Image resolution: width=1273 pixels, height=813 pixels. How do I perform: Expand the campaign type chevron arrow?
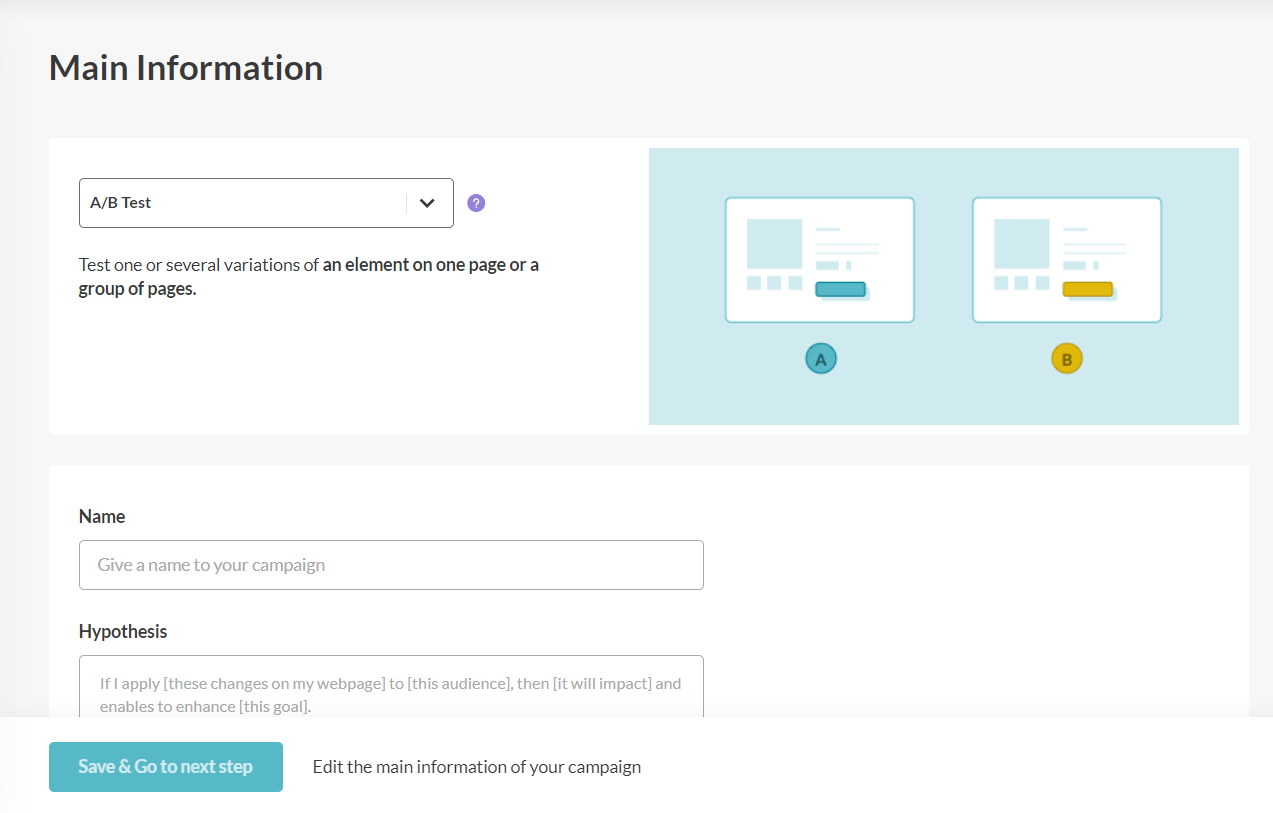[427, 203]
